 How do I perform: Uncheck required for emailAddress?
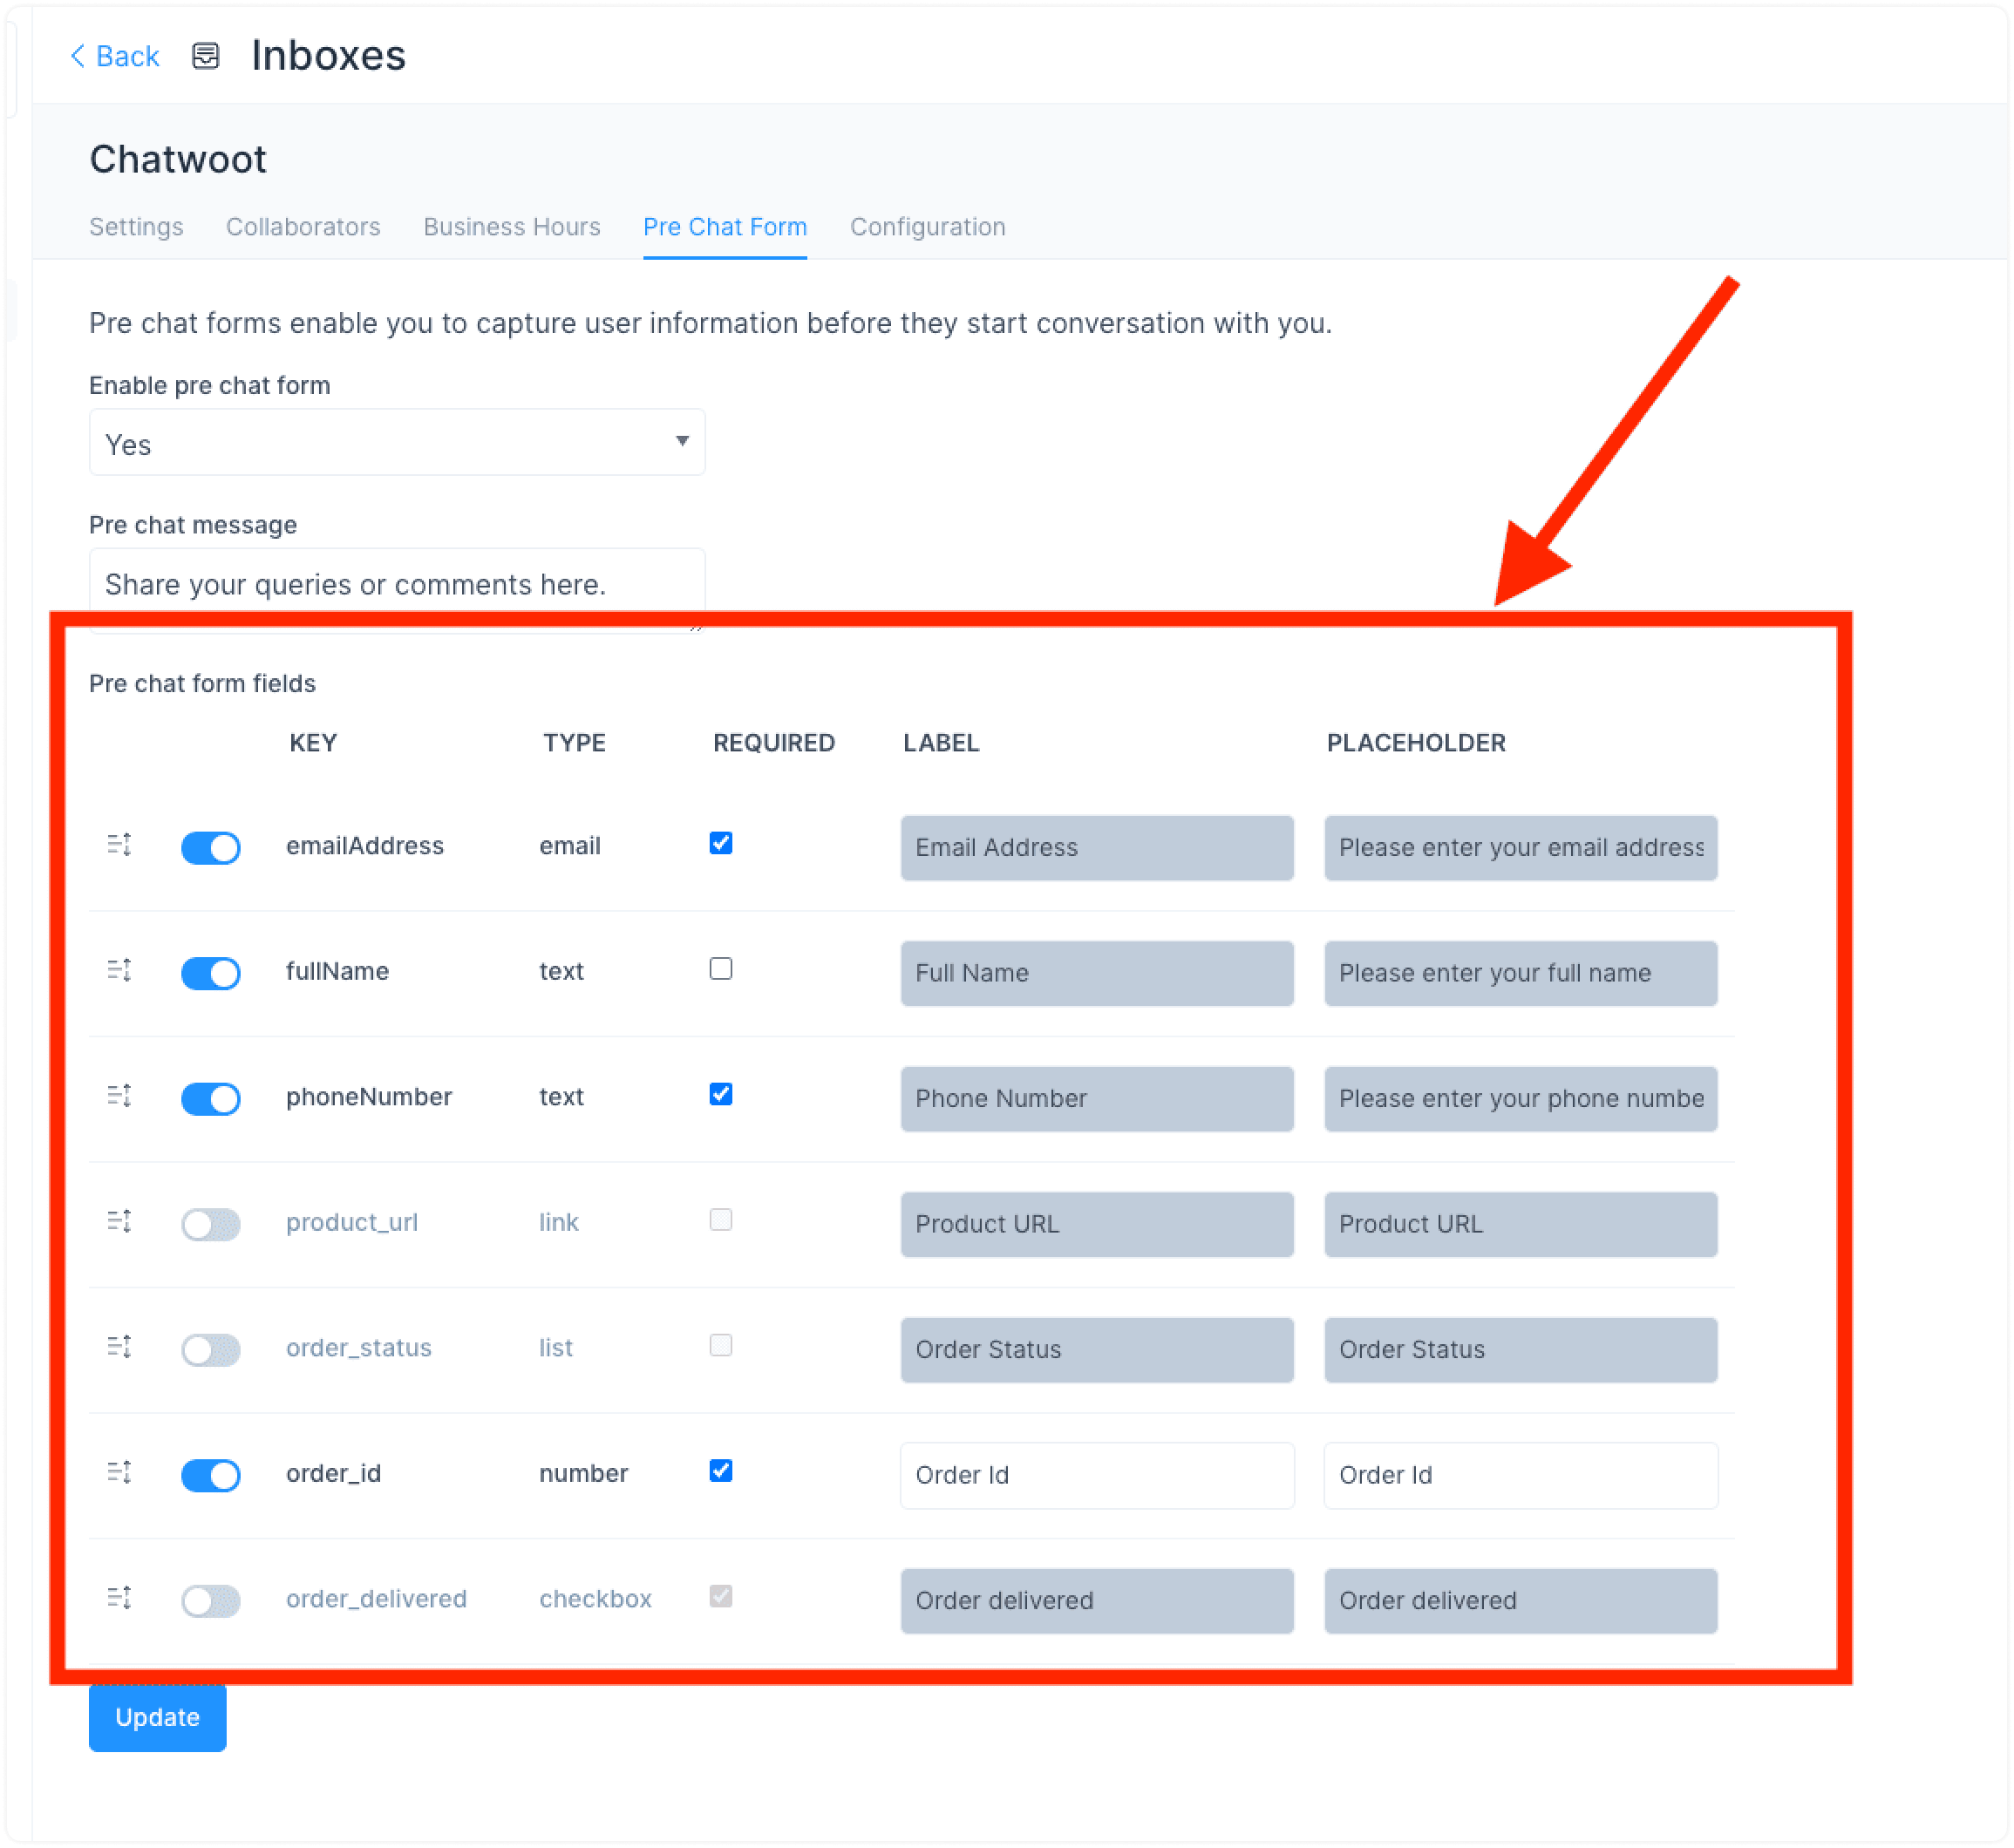pyautogui.click(x=721, y=844)
